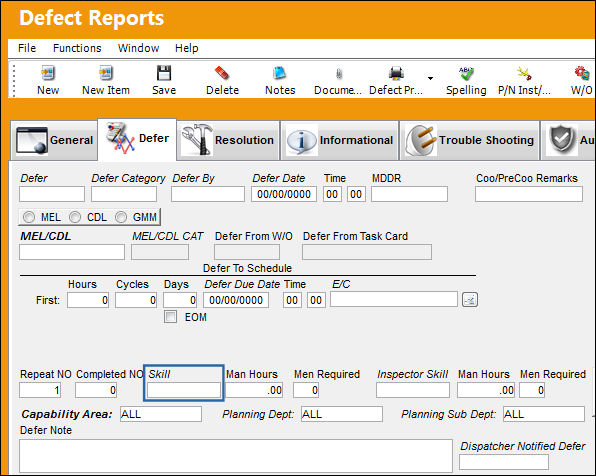Select the MEL radio button

[x=29, y=217]
